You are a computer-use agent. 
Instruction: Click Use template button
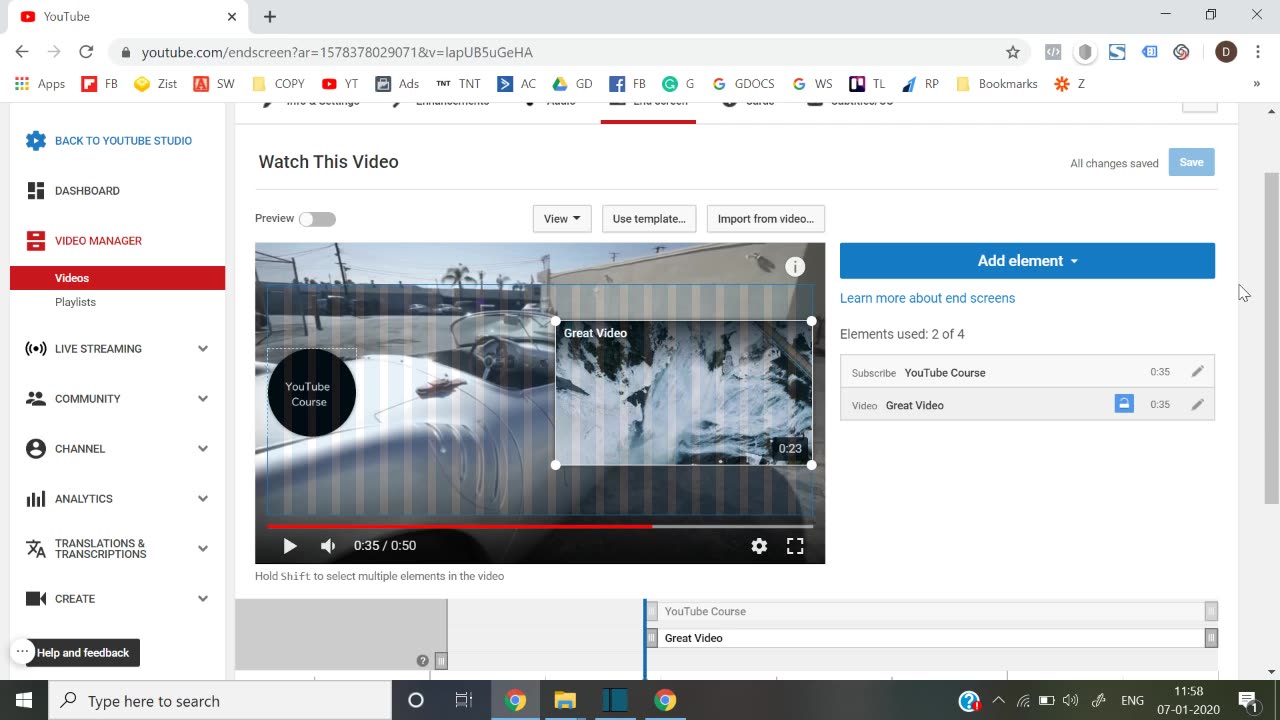[x=649, y=219]
